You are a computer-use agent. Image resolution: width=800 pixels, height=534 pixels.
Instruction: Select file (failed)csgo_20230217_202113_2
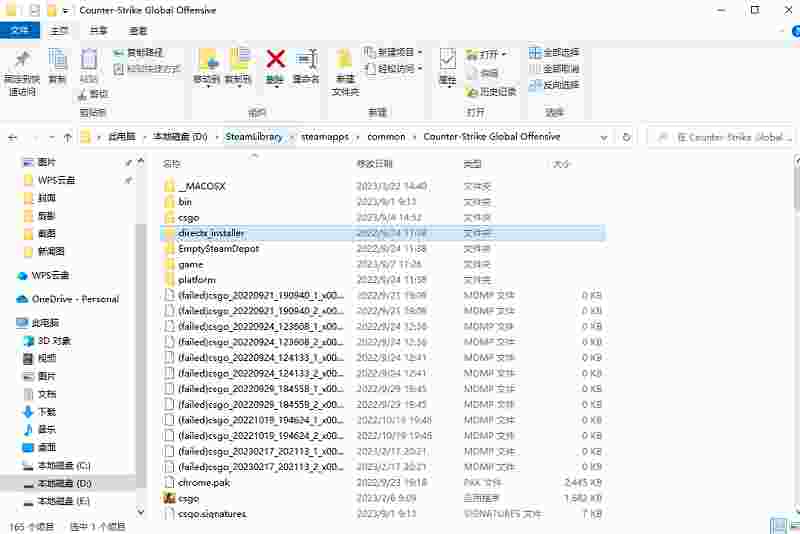coord(261,467)
